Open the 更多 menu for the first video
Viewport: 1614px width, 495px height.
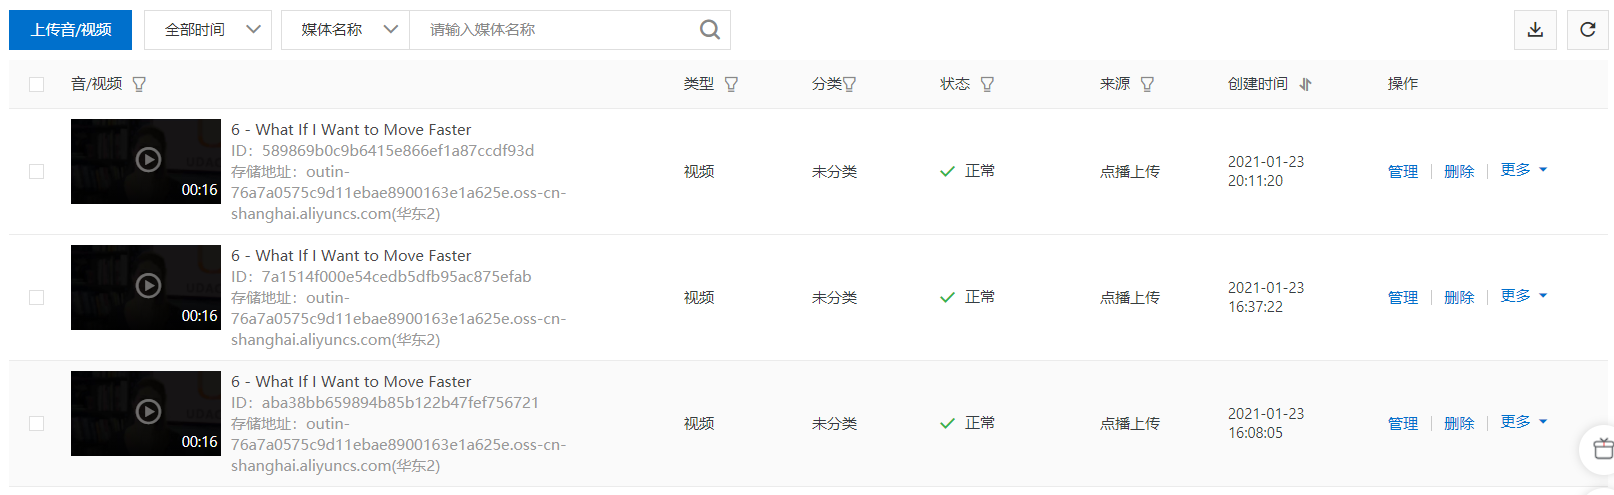coord(1524,170)
